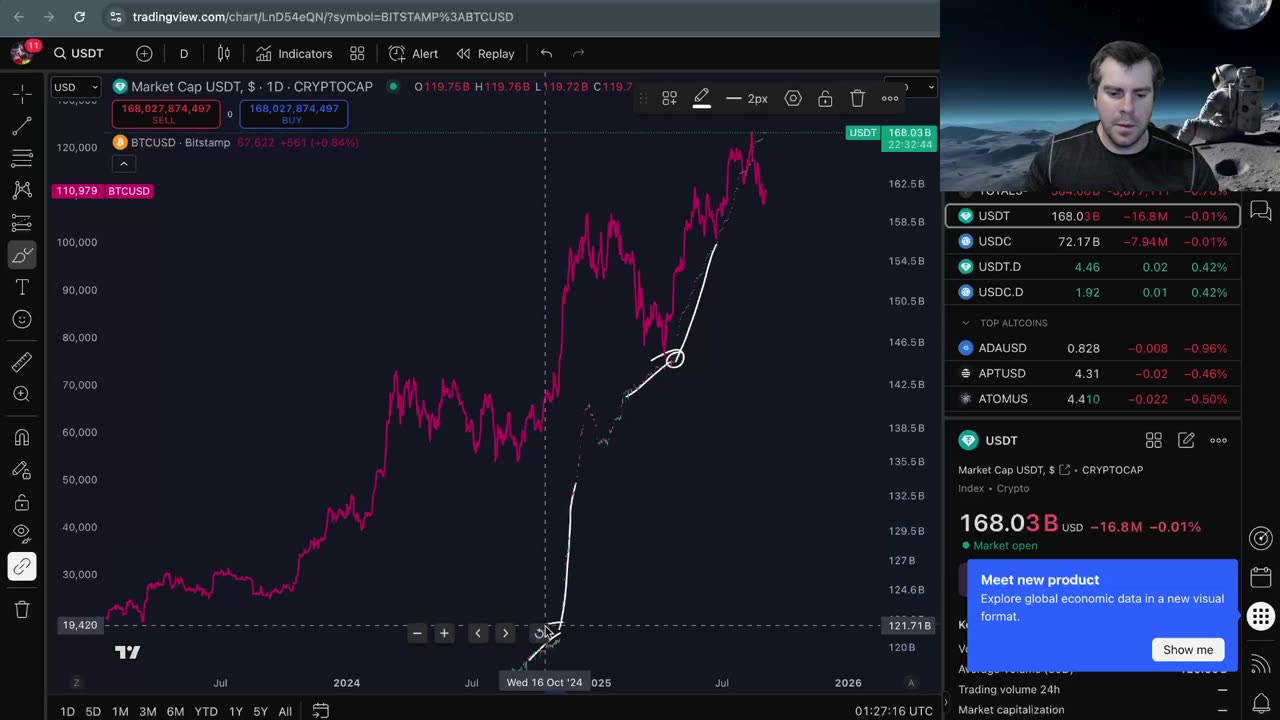Open the line color pencil swatch
Screen dimensions: 1280x720
pyautogui.click(x=702, y=98)
